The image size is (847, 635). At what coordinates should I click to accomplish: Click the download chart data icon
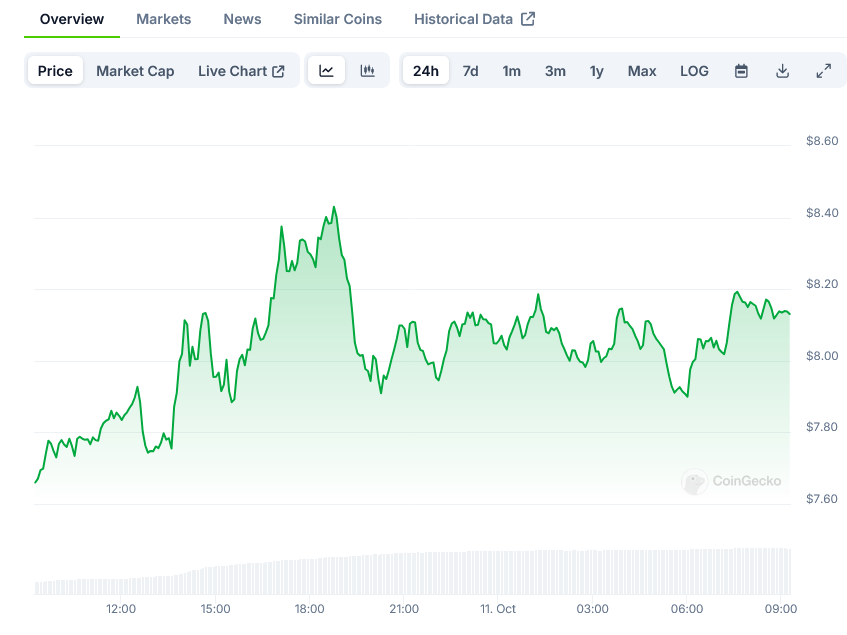[782, 71]
